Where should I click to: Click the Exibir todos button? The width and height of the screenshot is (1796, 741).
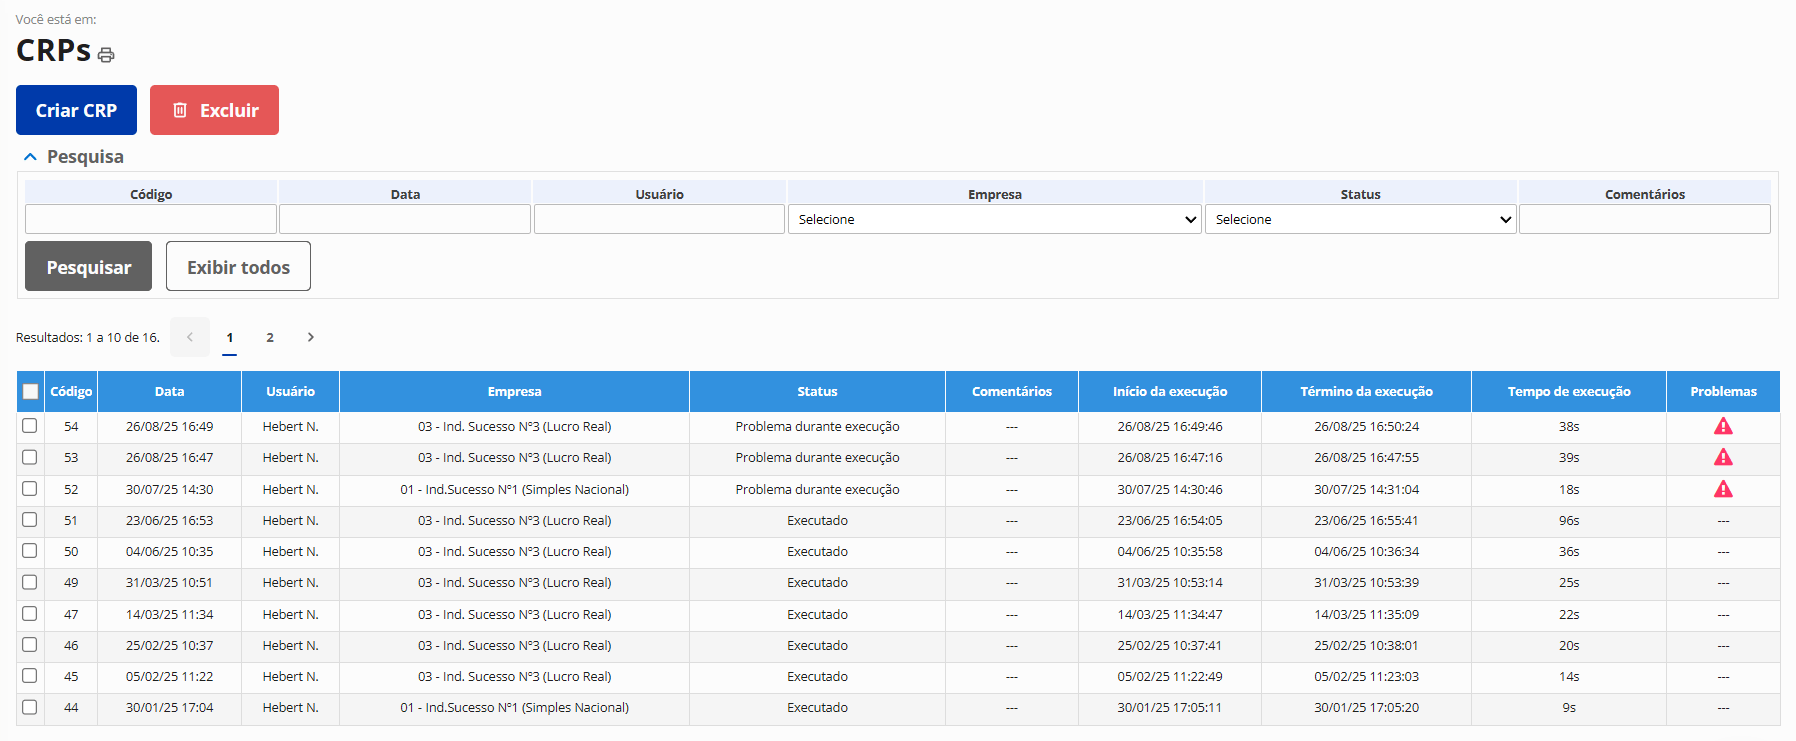pyautogui.click(x=238, y=267)
